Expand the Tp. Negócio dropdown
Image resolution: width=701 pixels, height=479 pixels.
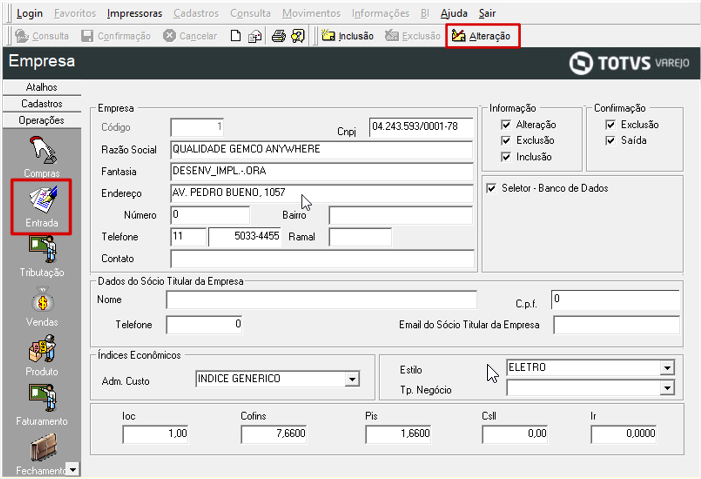pyautogui.click(x=667, y=388)
